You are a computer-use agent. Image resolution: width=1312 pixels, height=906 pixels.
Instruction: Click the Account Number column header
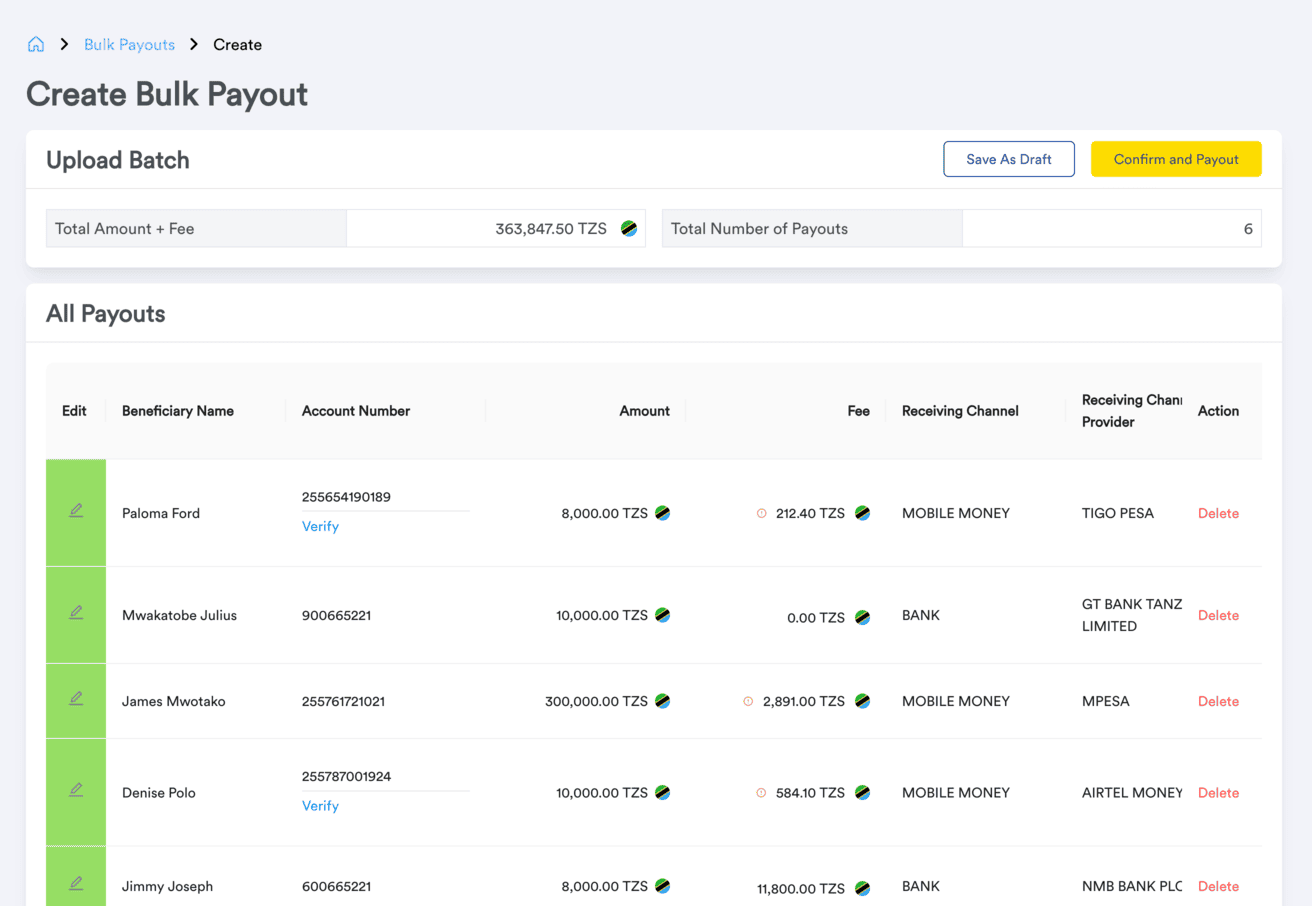click(x=356, y=411)
